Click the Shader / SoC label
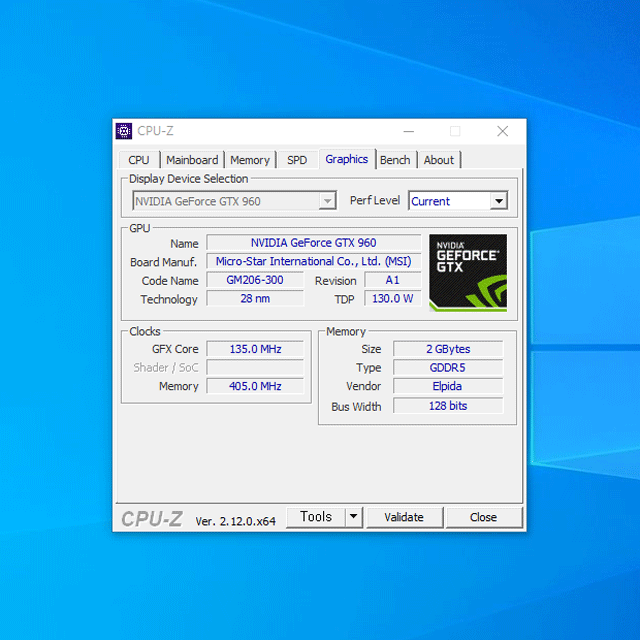 [166, 368]
